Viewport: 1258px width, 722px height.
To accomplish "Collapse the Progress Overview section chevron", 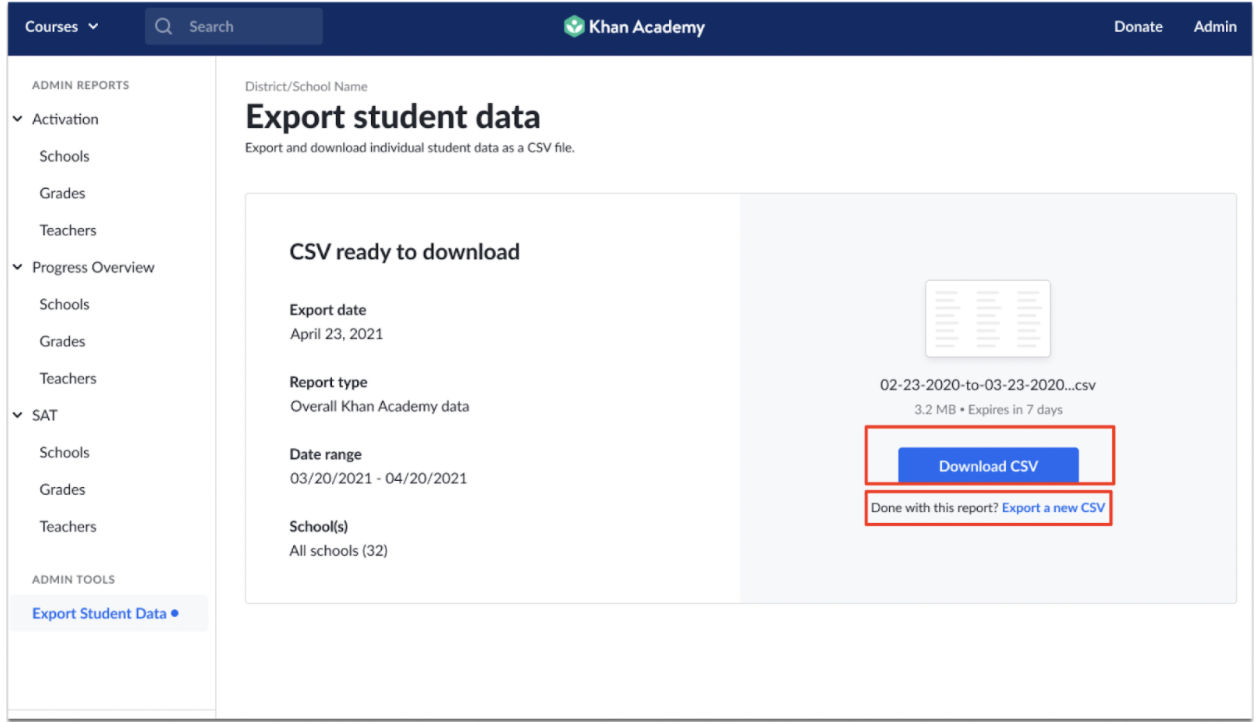I will point(17,267).
